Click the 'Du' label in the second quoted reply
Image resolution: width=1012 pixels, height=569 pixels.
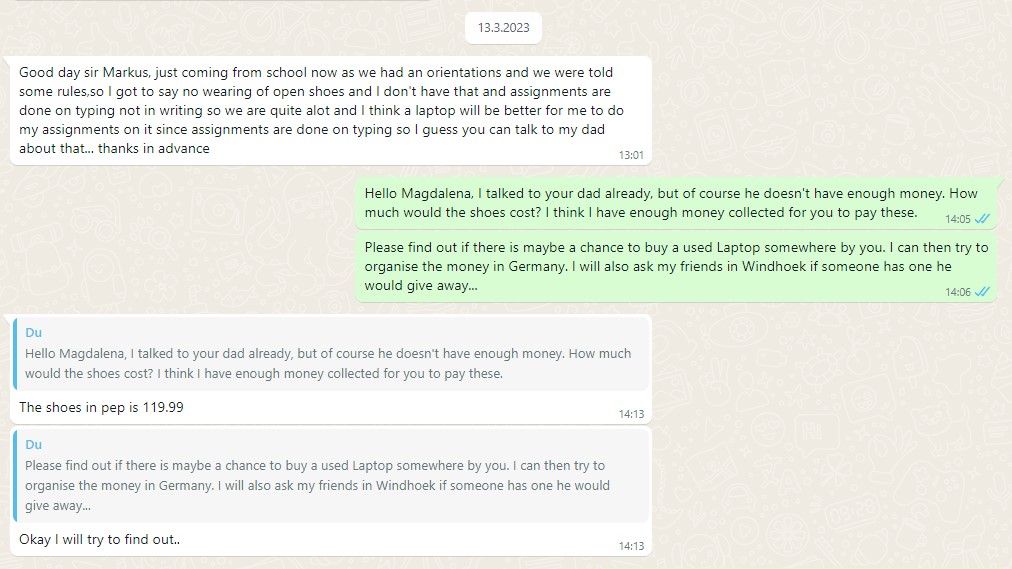pos(33,445)
